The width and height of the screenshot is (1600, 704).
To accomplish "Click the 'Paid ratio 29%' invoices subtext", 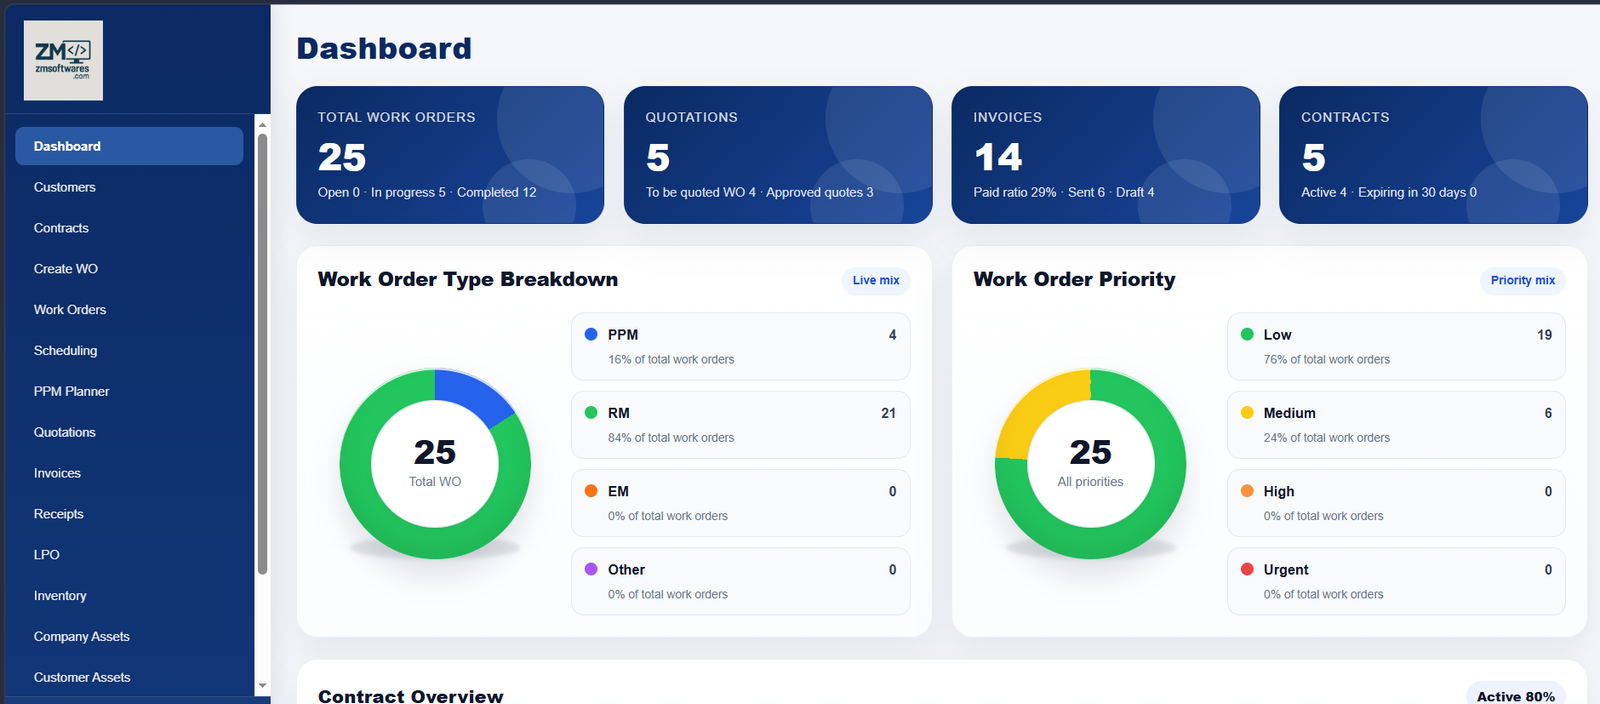I will tap(1015, 193).
